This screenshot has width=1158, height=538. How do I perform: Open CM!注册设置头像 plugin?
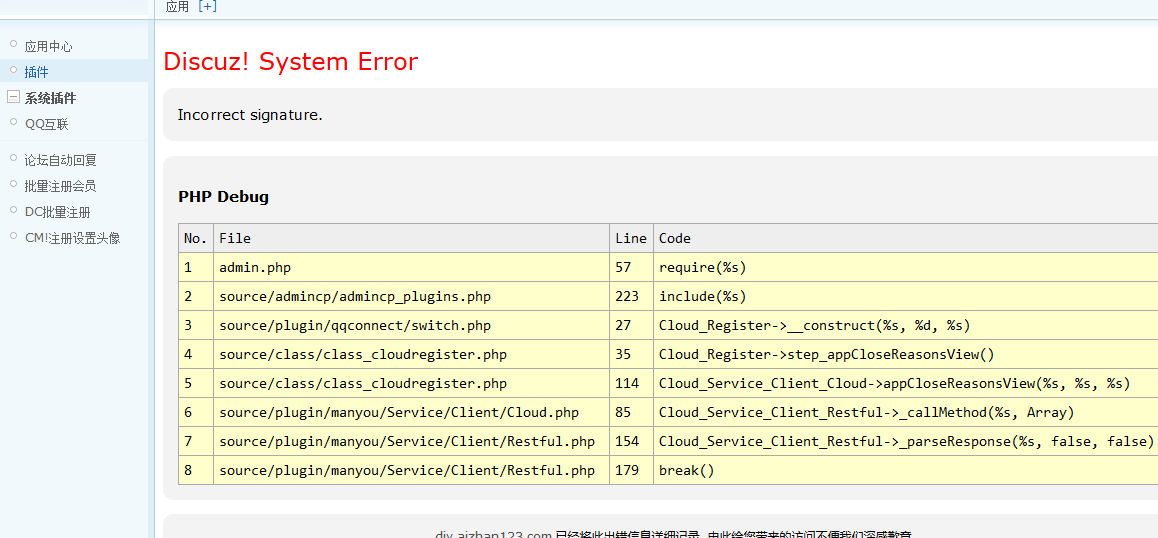[72, 238]
